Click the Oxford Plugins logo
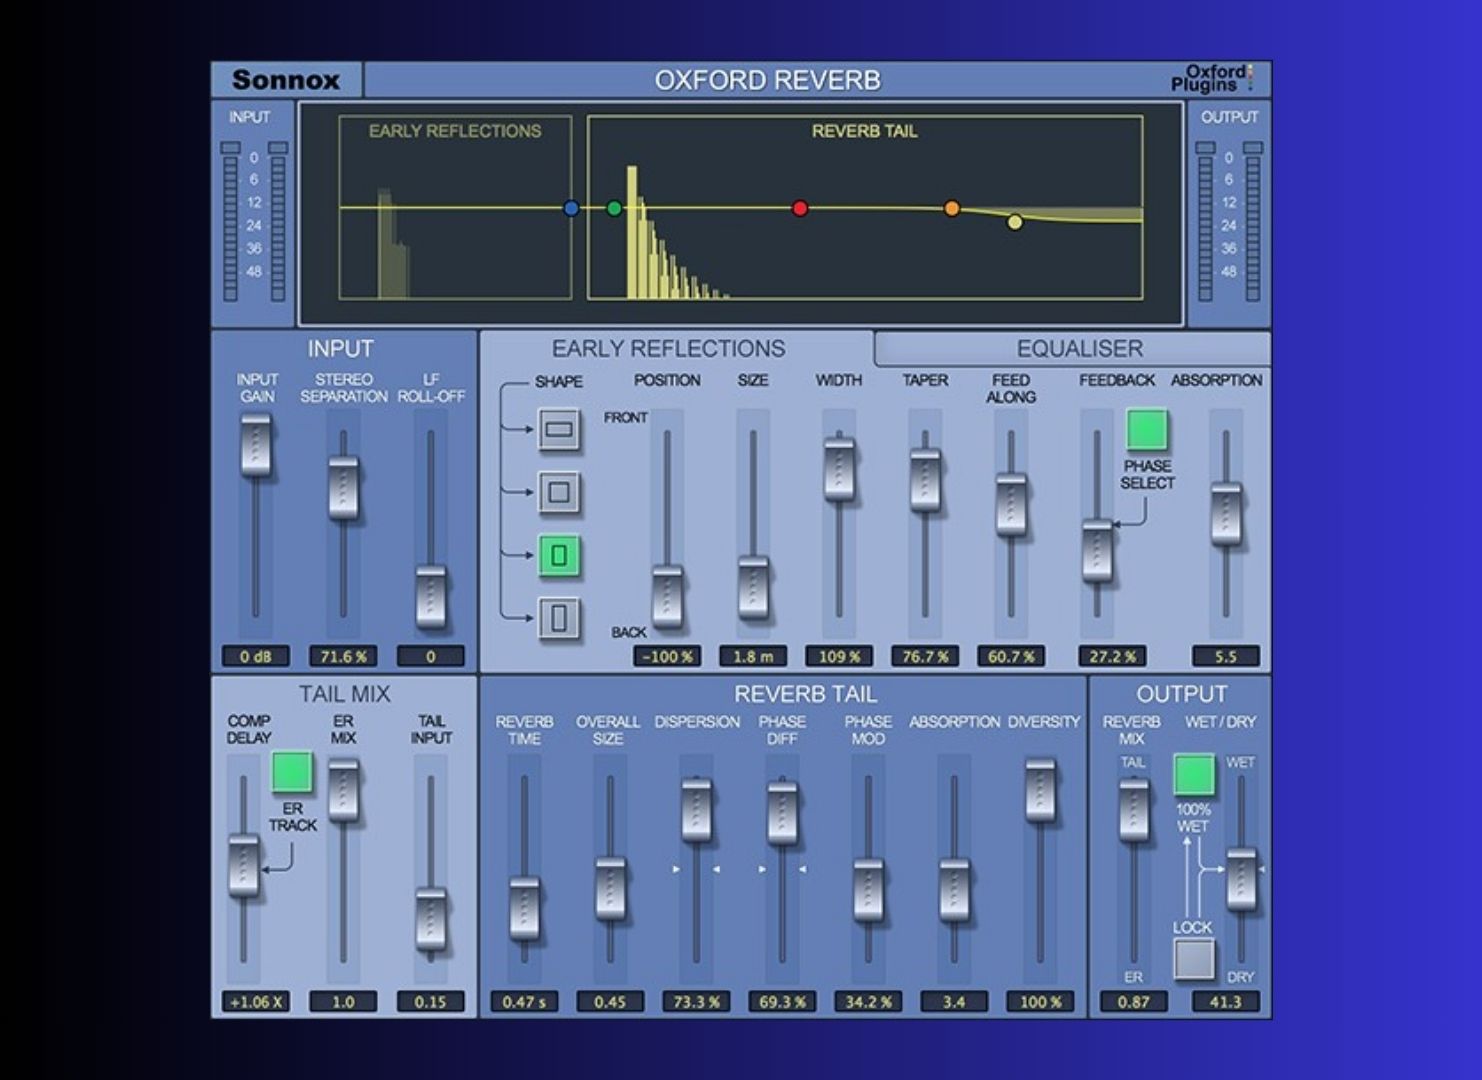This screenshot has width=1482, height=1080. [1211, 78]
